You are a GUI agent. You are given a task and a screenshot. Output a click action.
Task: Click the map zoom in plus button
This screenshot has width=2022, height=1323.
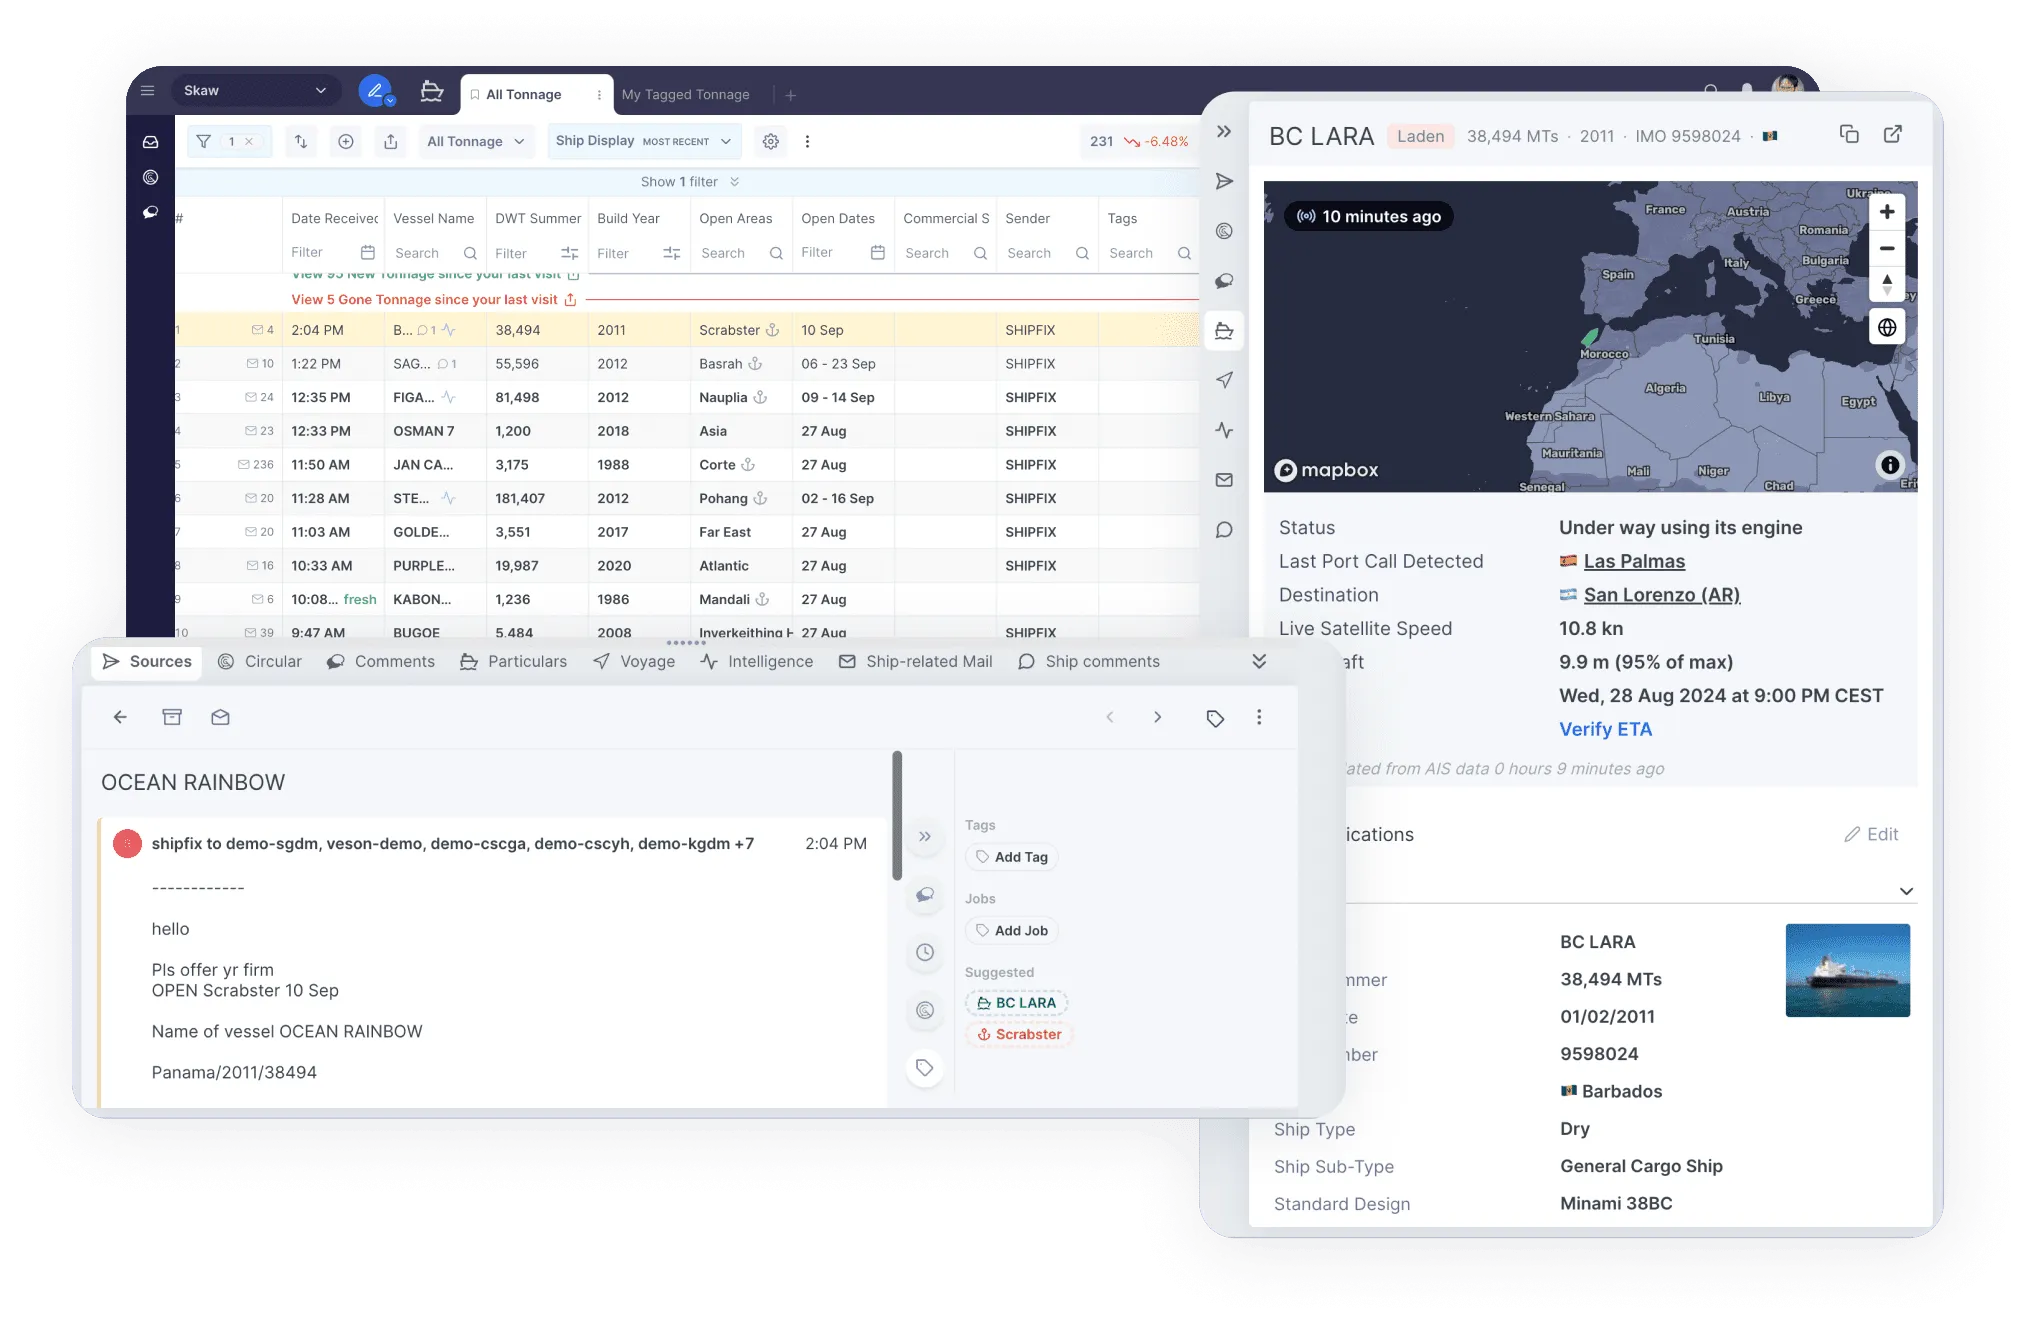click(x=1886, y=212)
